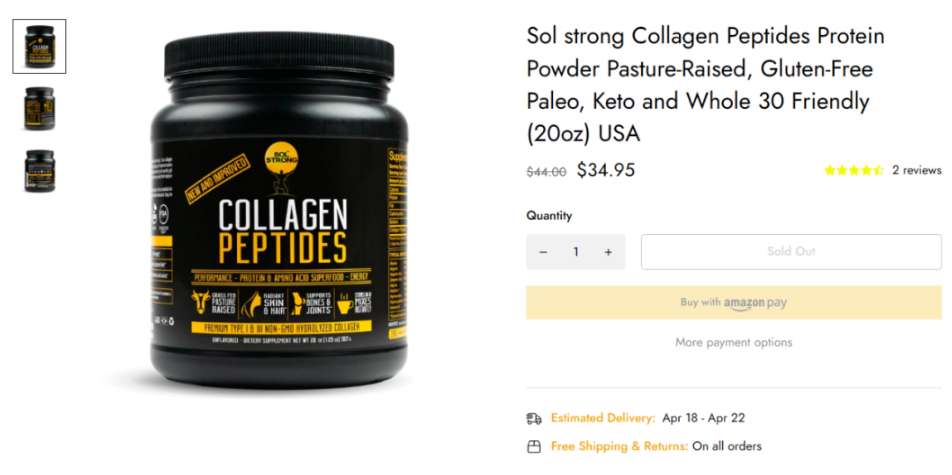Focus the quantity number field

[575, 252]
